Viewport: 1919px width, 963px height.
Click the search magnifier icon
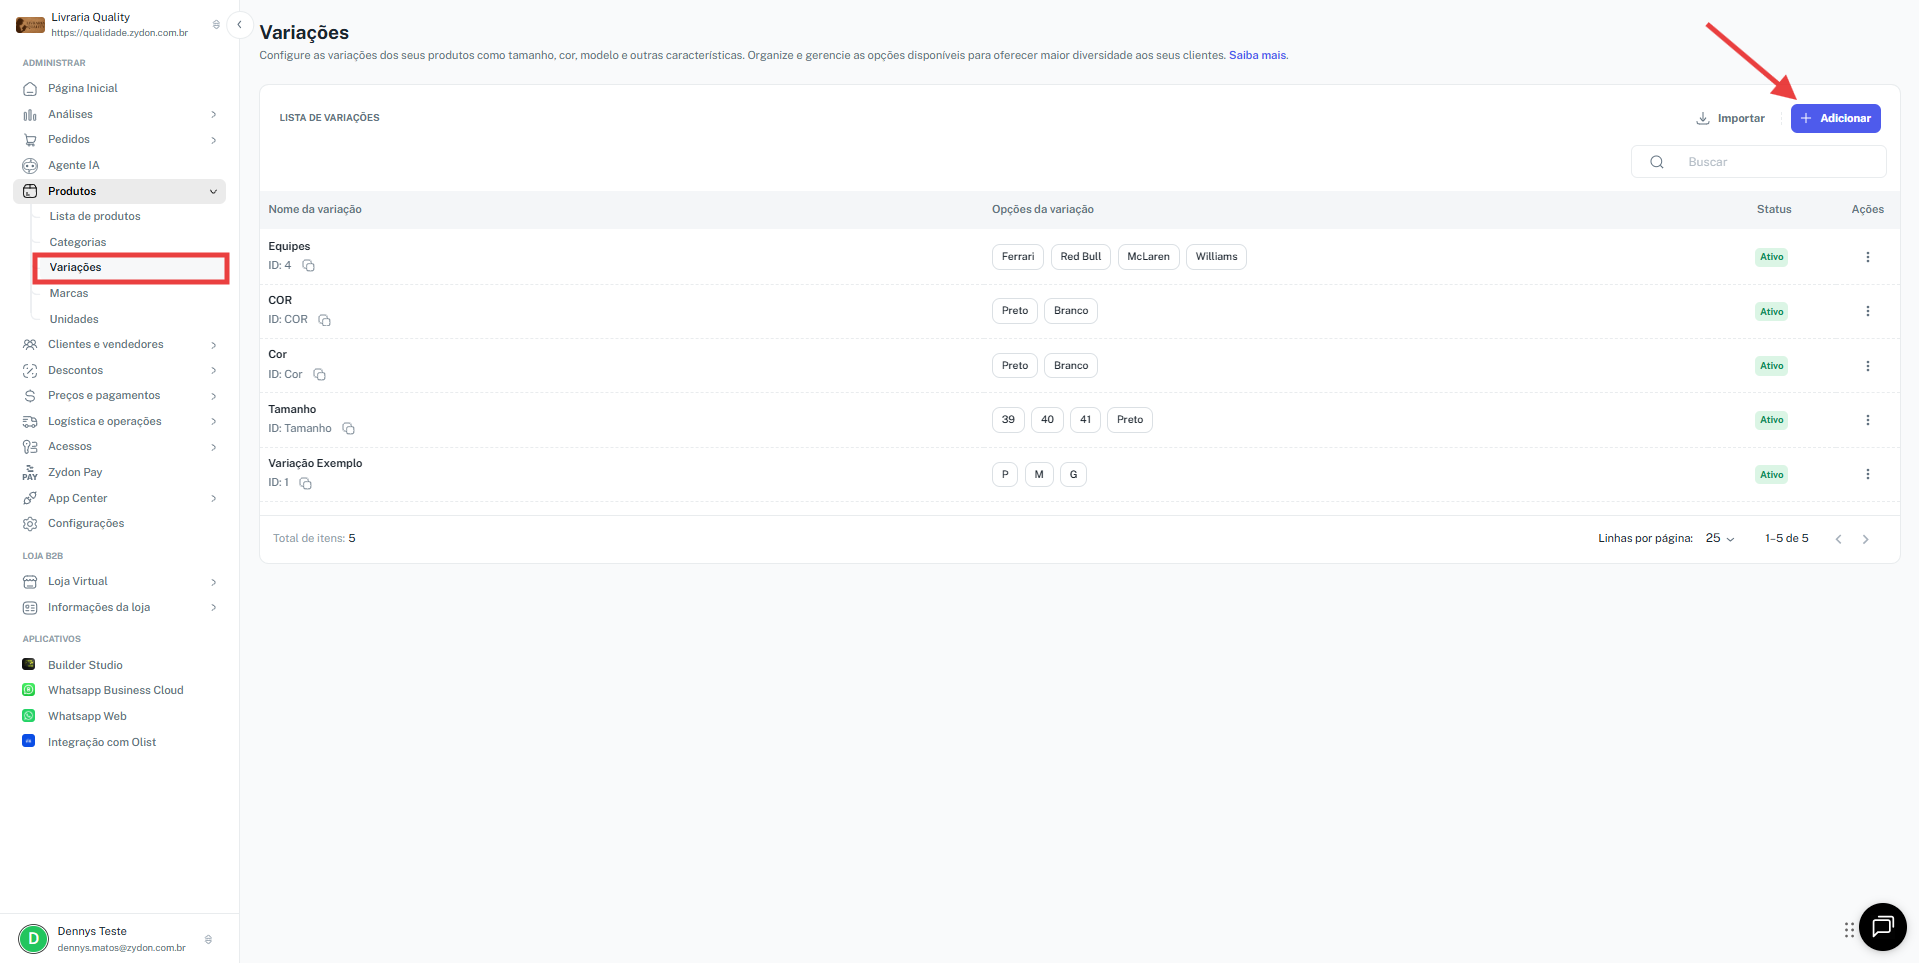[x=1657, y=162]
